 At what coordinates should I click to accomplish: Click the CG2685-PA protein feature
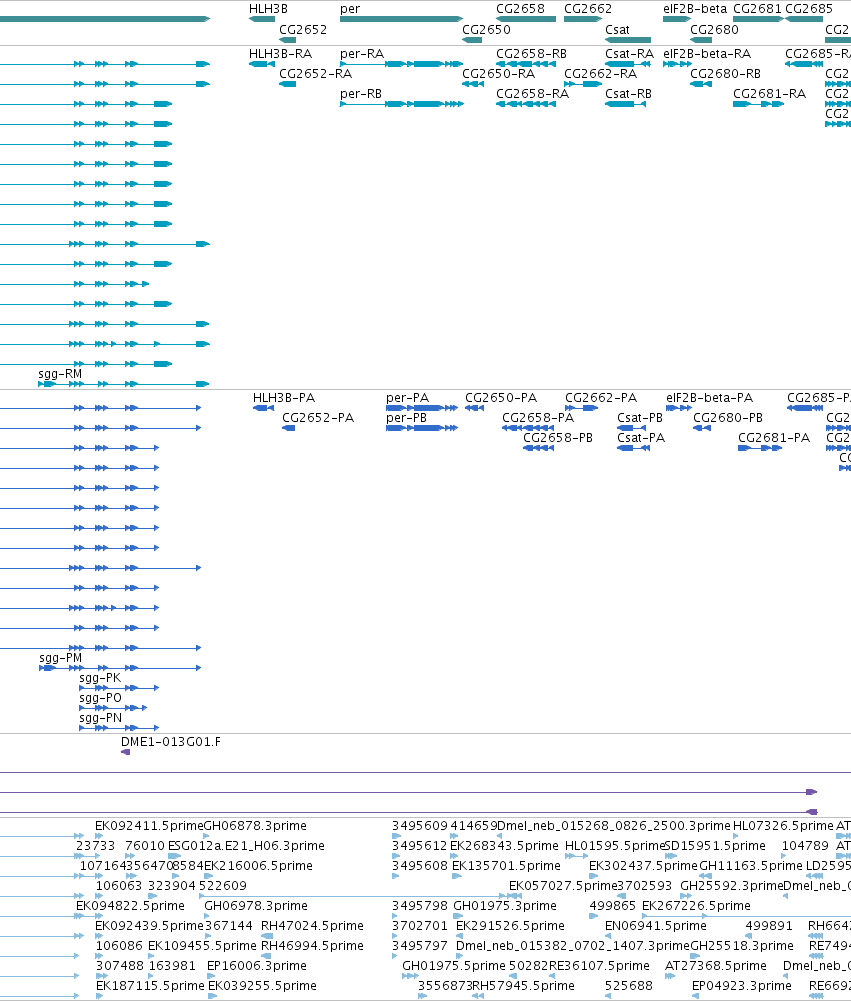804,408
